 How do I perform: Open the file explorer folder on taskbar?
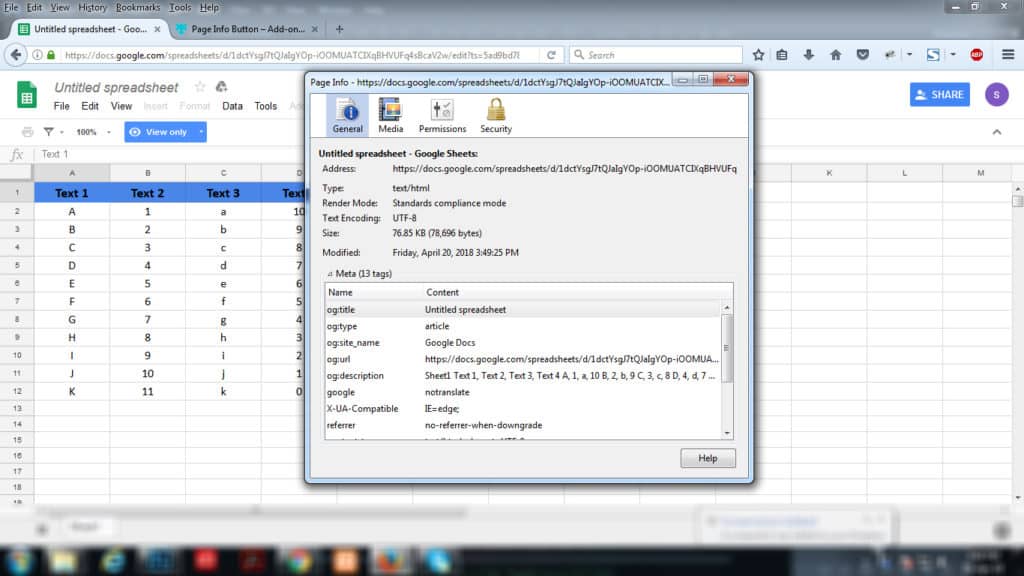(x=63, y=560)
